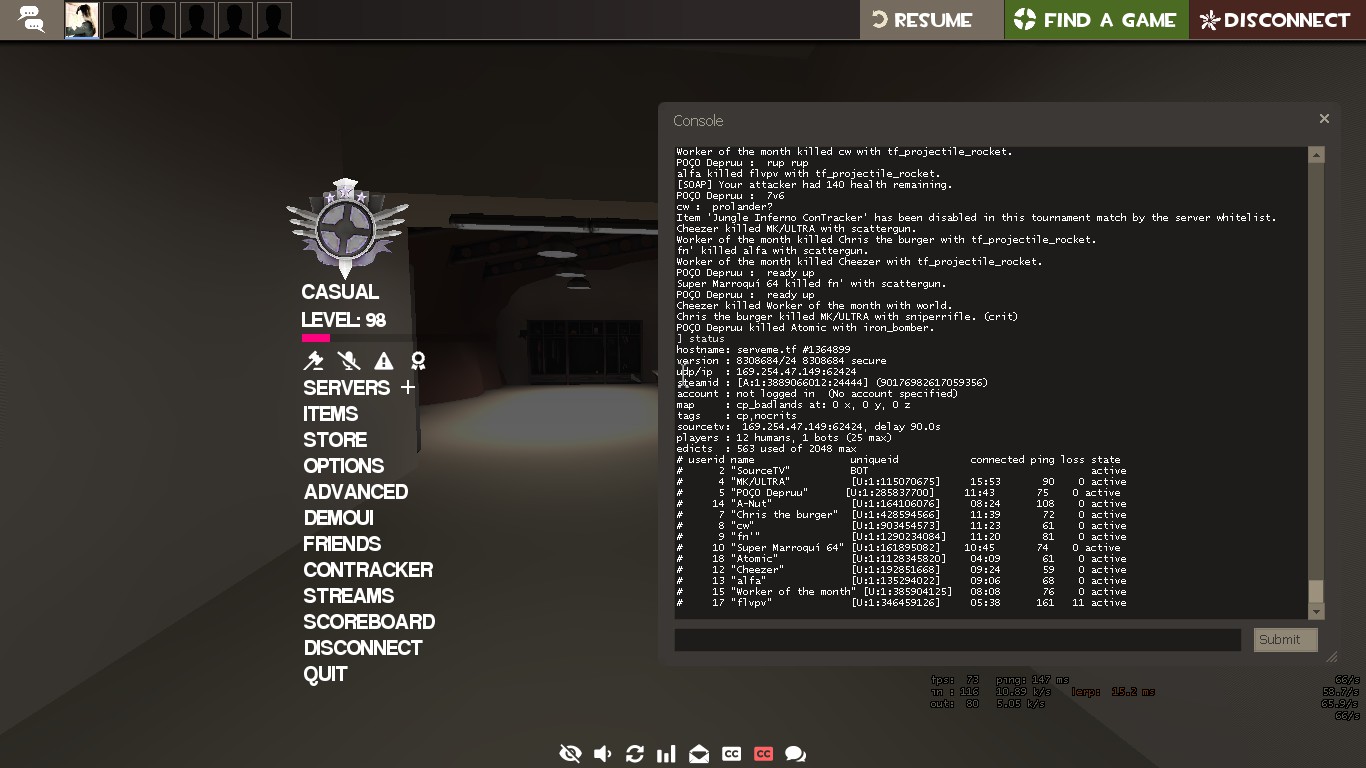Toggle the crossed-out eye visibility icon
The width and height of the screenshot is (1366, 768).
pyautogui.click(x=570, y=754)
